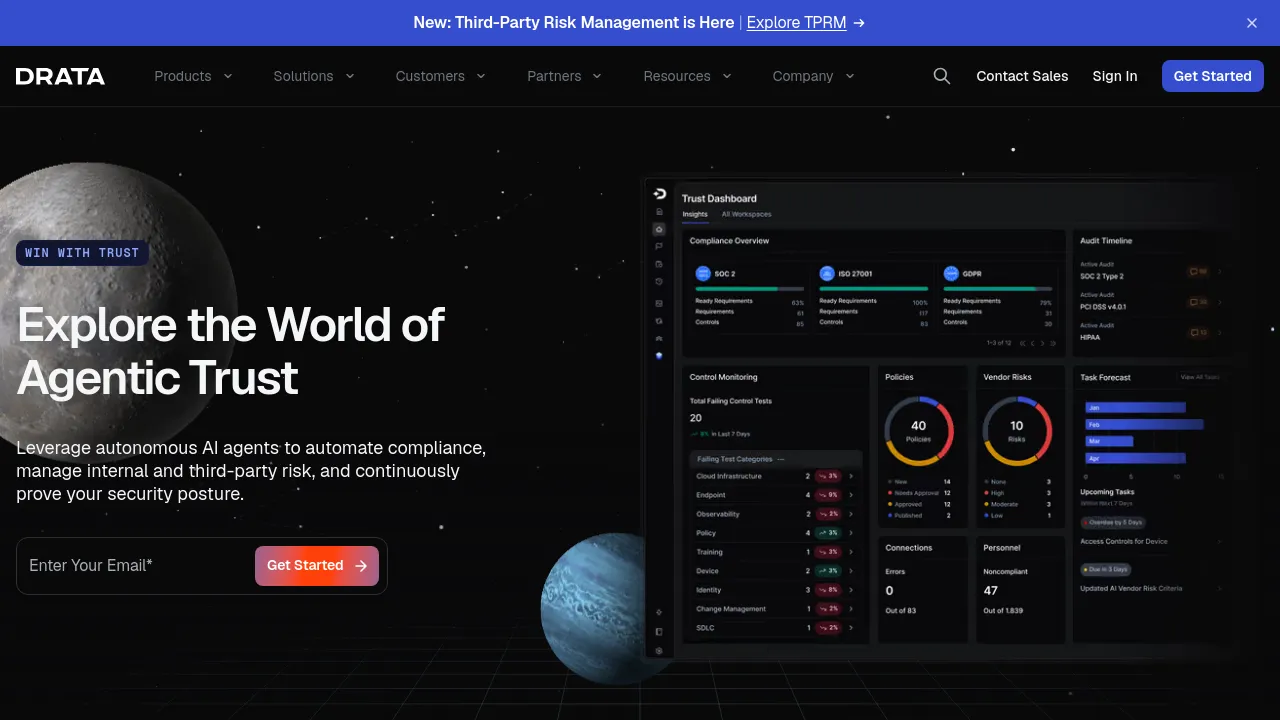This screenshot has height=720, width=1280.
Task: Click the blue Get Started header button
Action: tap(1212, 76)
